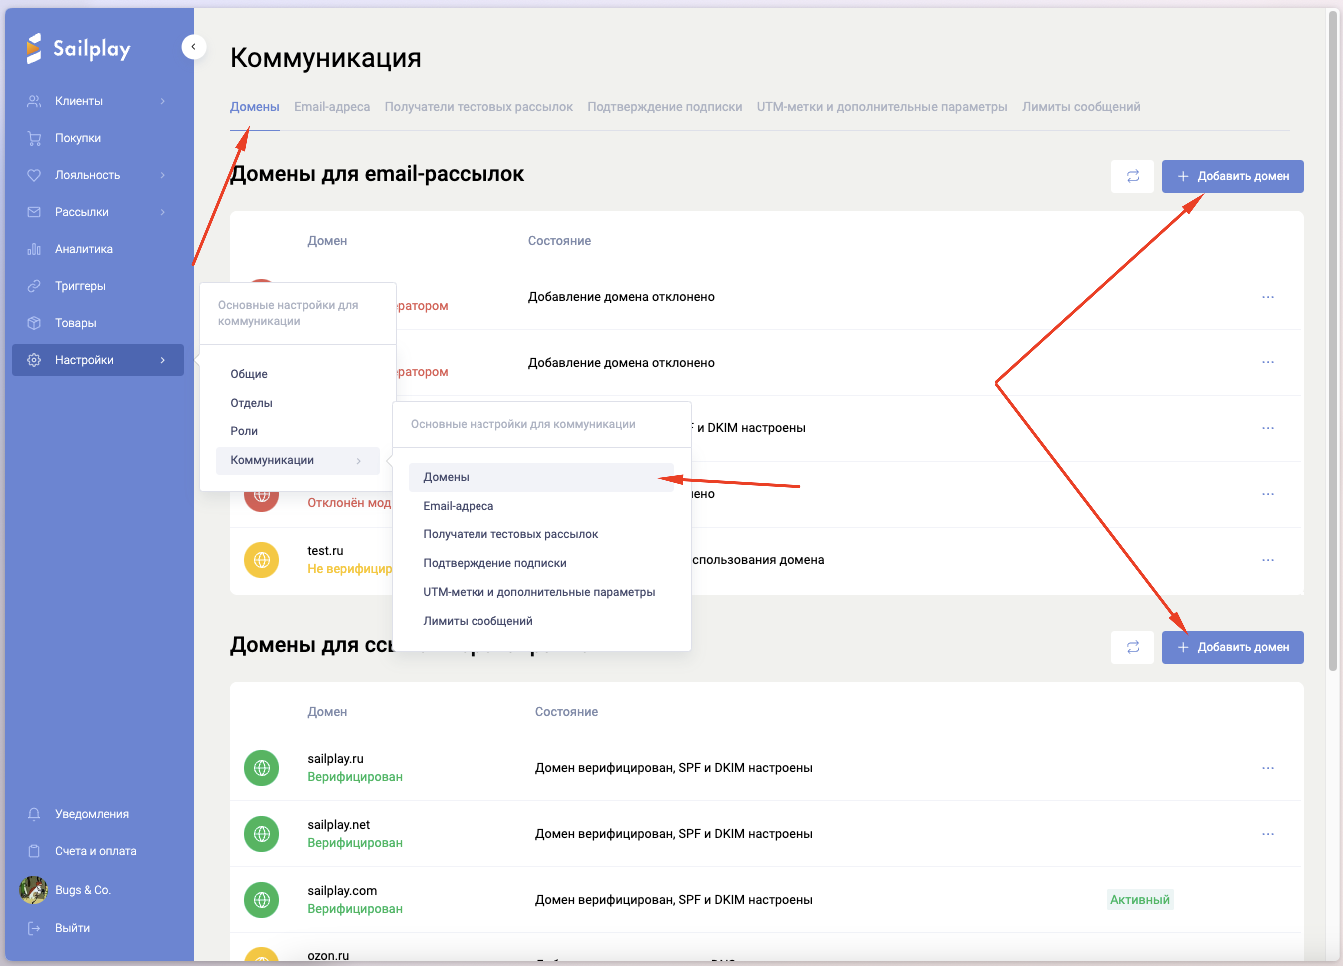Open Notifications via the bell icon
The image size is (1343, 966).
[x=34, y=814]
